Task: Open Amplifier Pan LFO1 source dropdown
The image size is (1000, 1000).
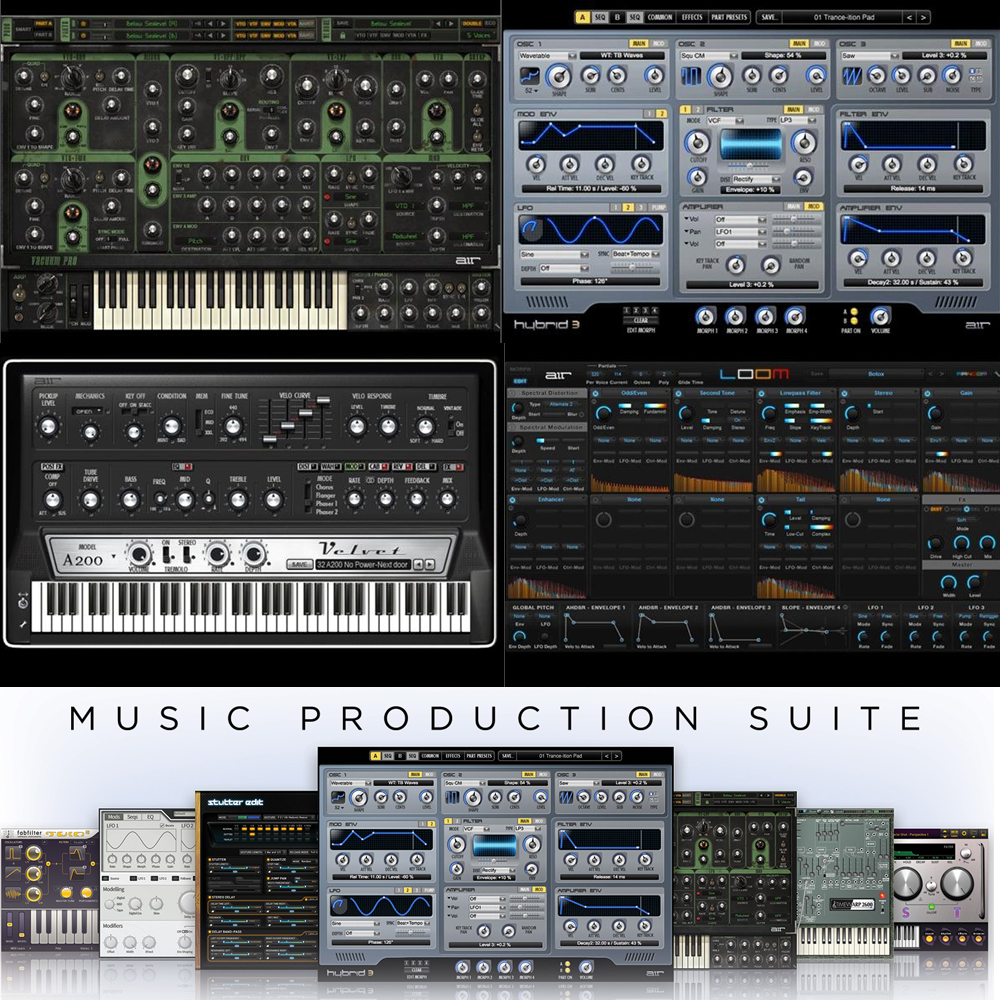Action: tap(740, 232)
